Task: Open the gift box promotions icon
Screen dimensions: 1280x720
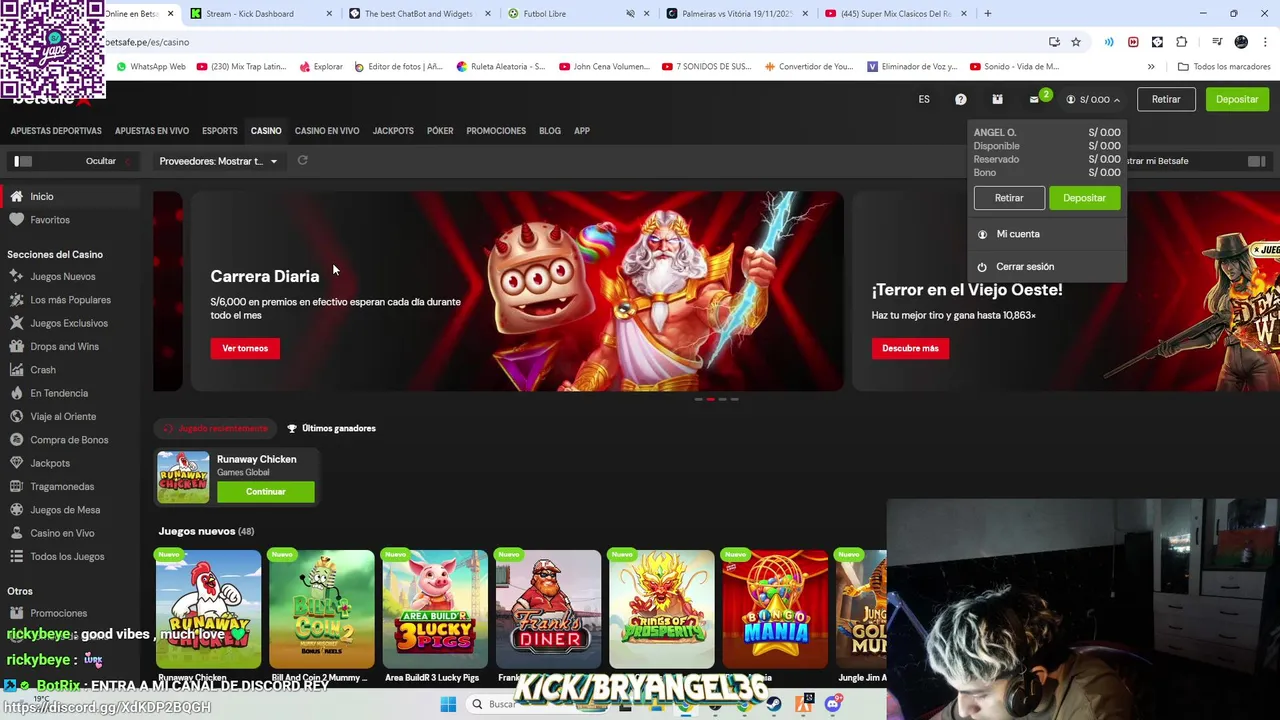Action: 997,99
